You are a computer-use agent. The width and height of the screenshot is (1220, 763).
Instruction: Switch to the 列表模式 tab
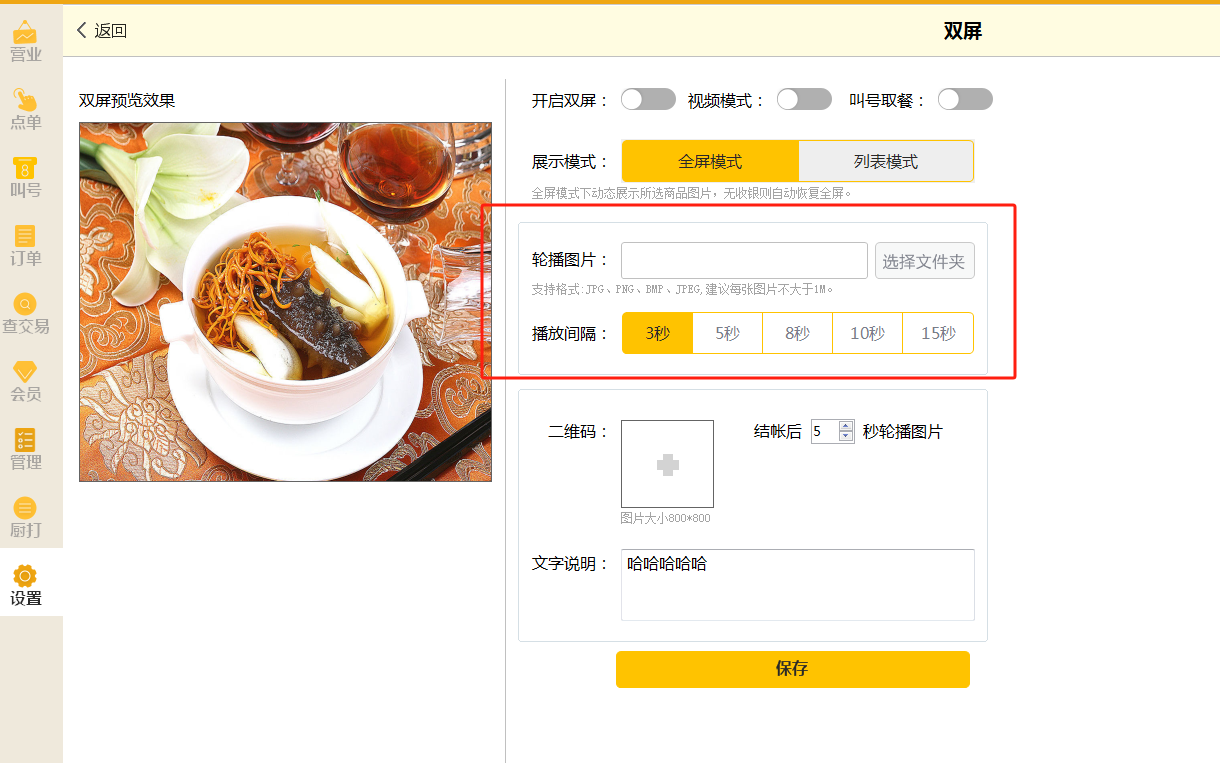tap(886, 161)
